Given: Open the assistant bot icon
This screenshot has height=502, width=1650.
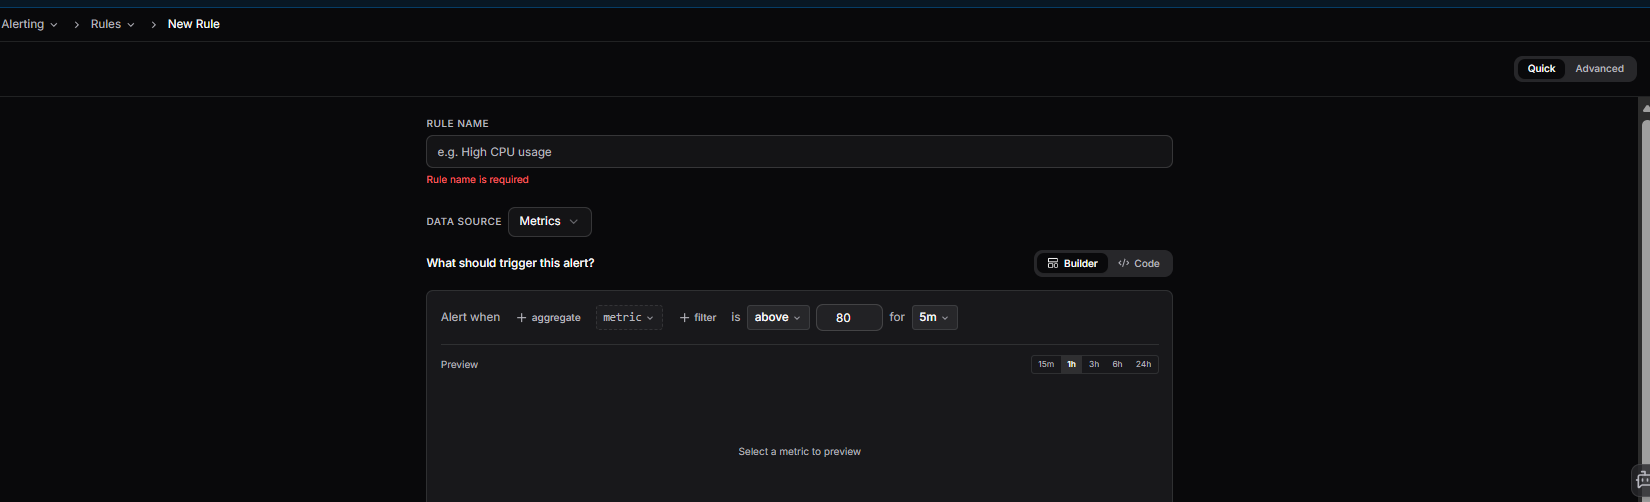Looking at the screenshot, I should click(1642, 480).
